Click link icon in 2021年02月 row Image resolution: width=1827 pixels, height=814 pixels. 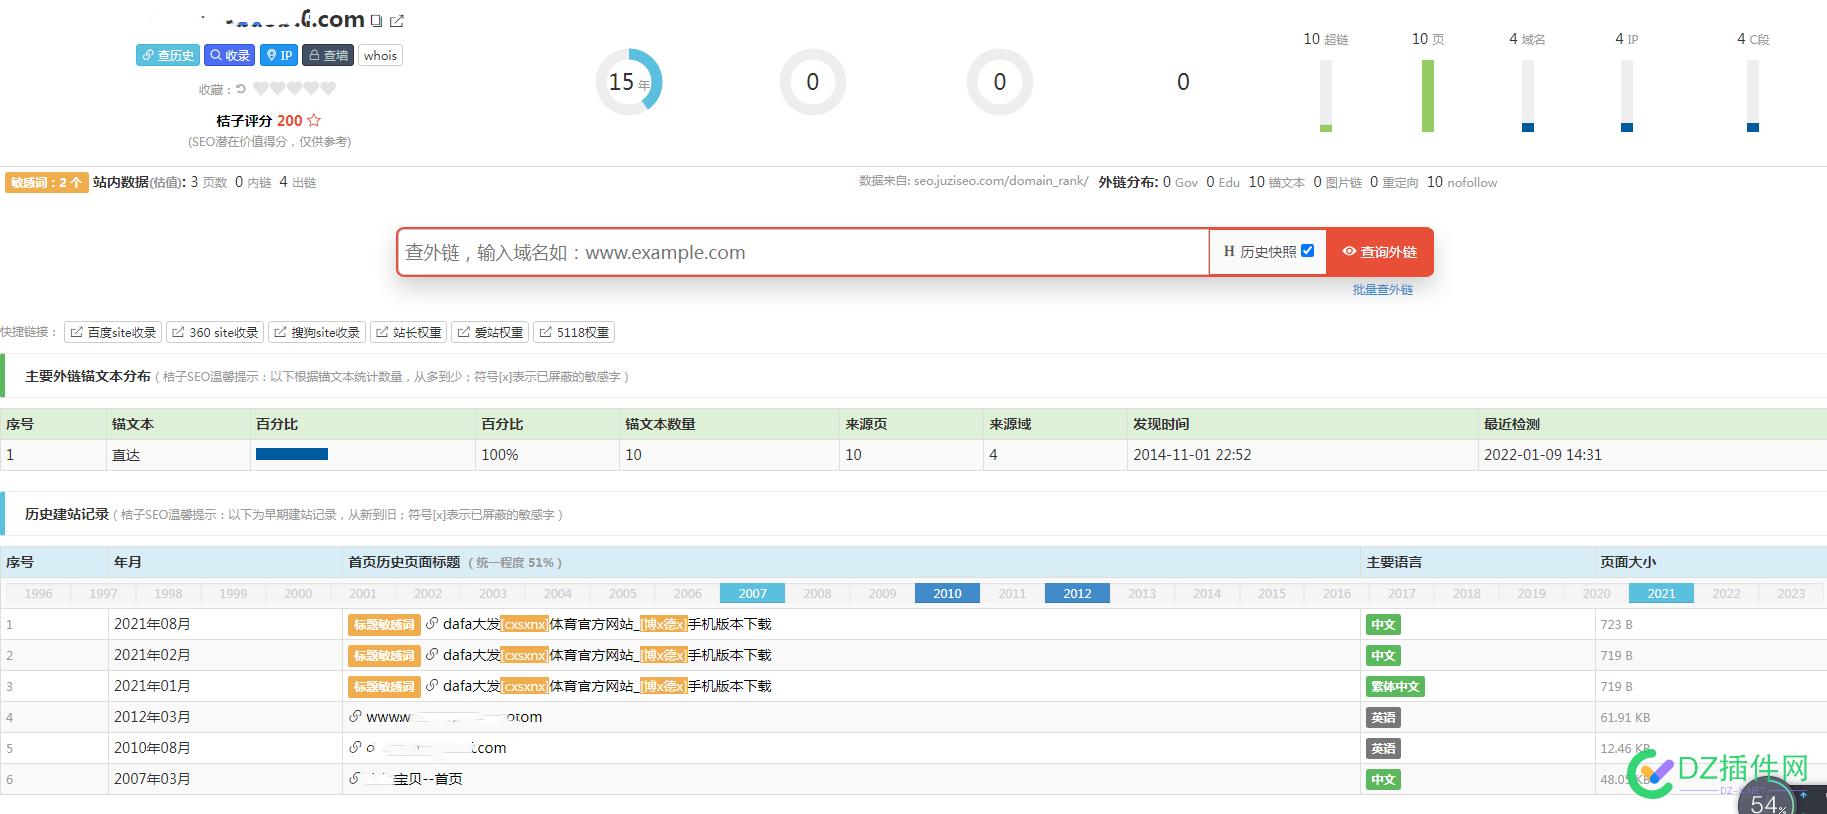(x=432, y=654)
